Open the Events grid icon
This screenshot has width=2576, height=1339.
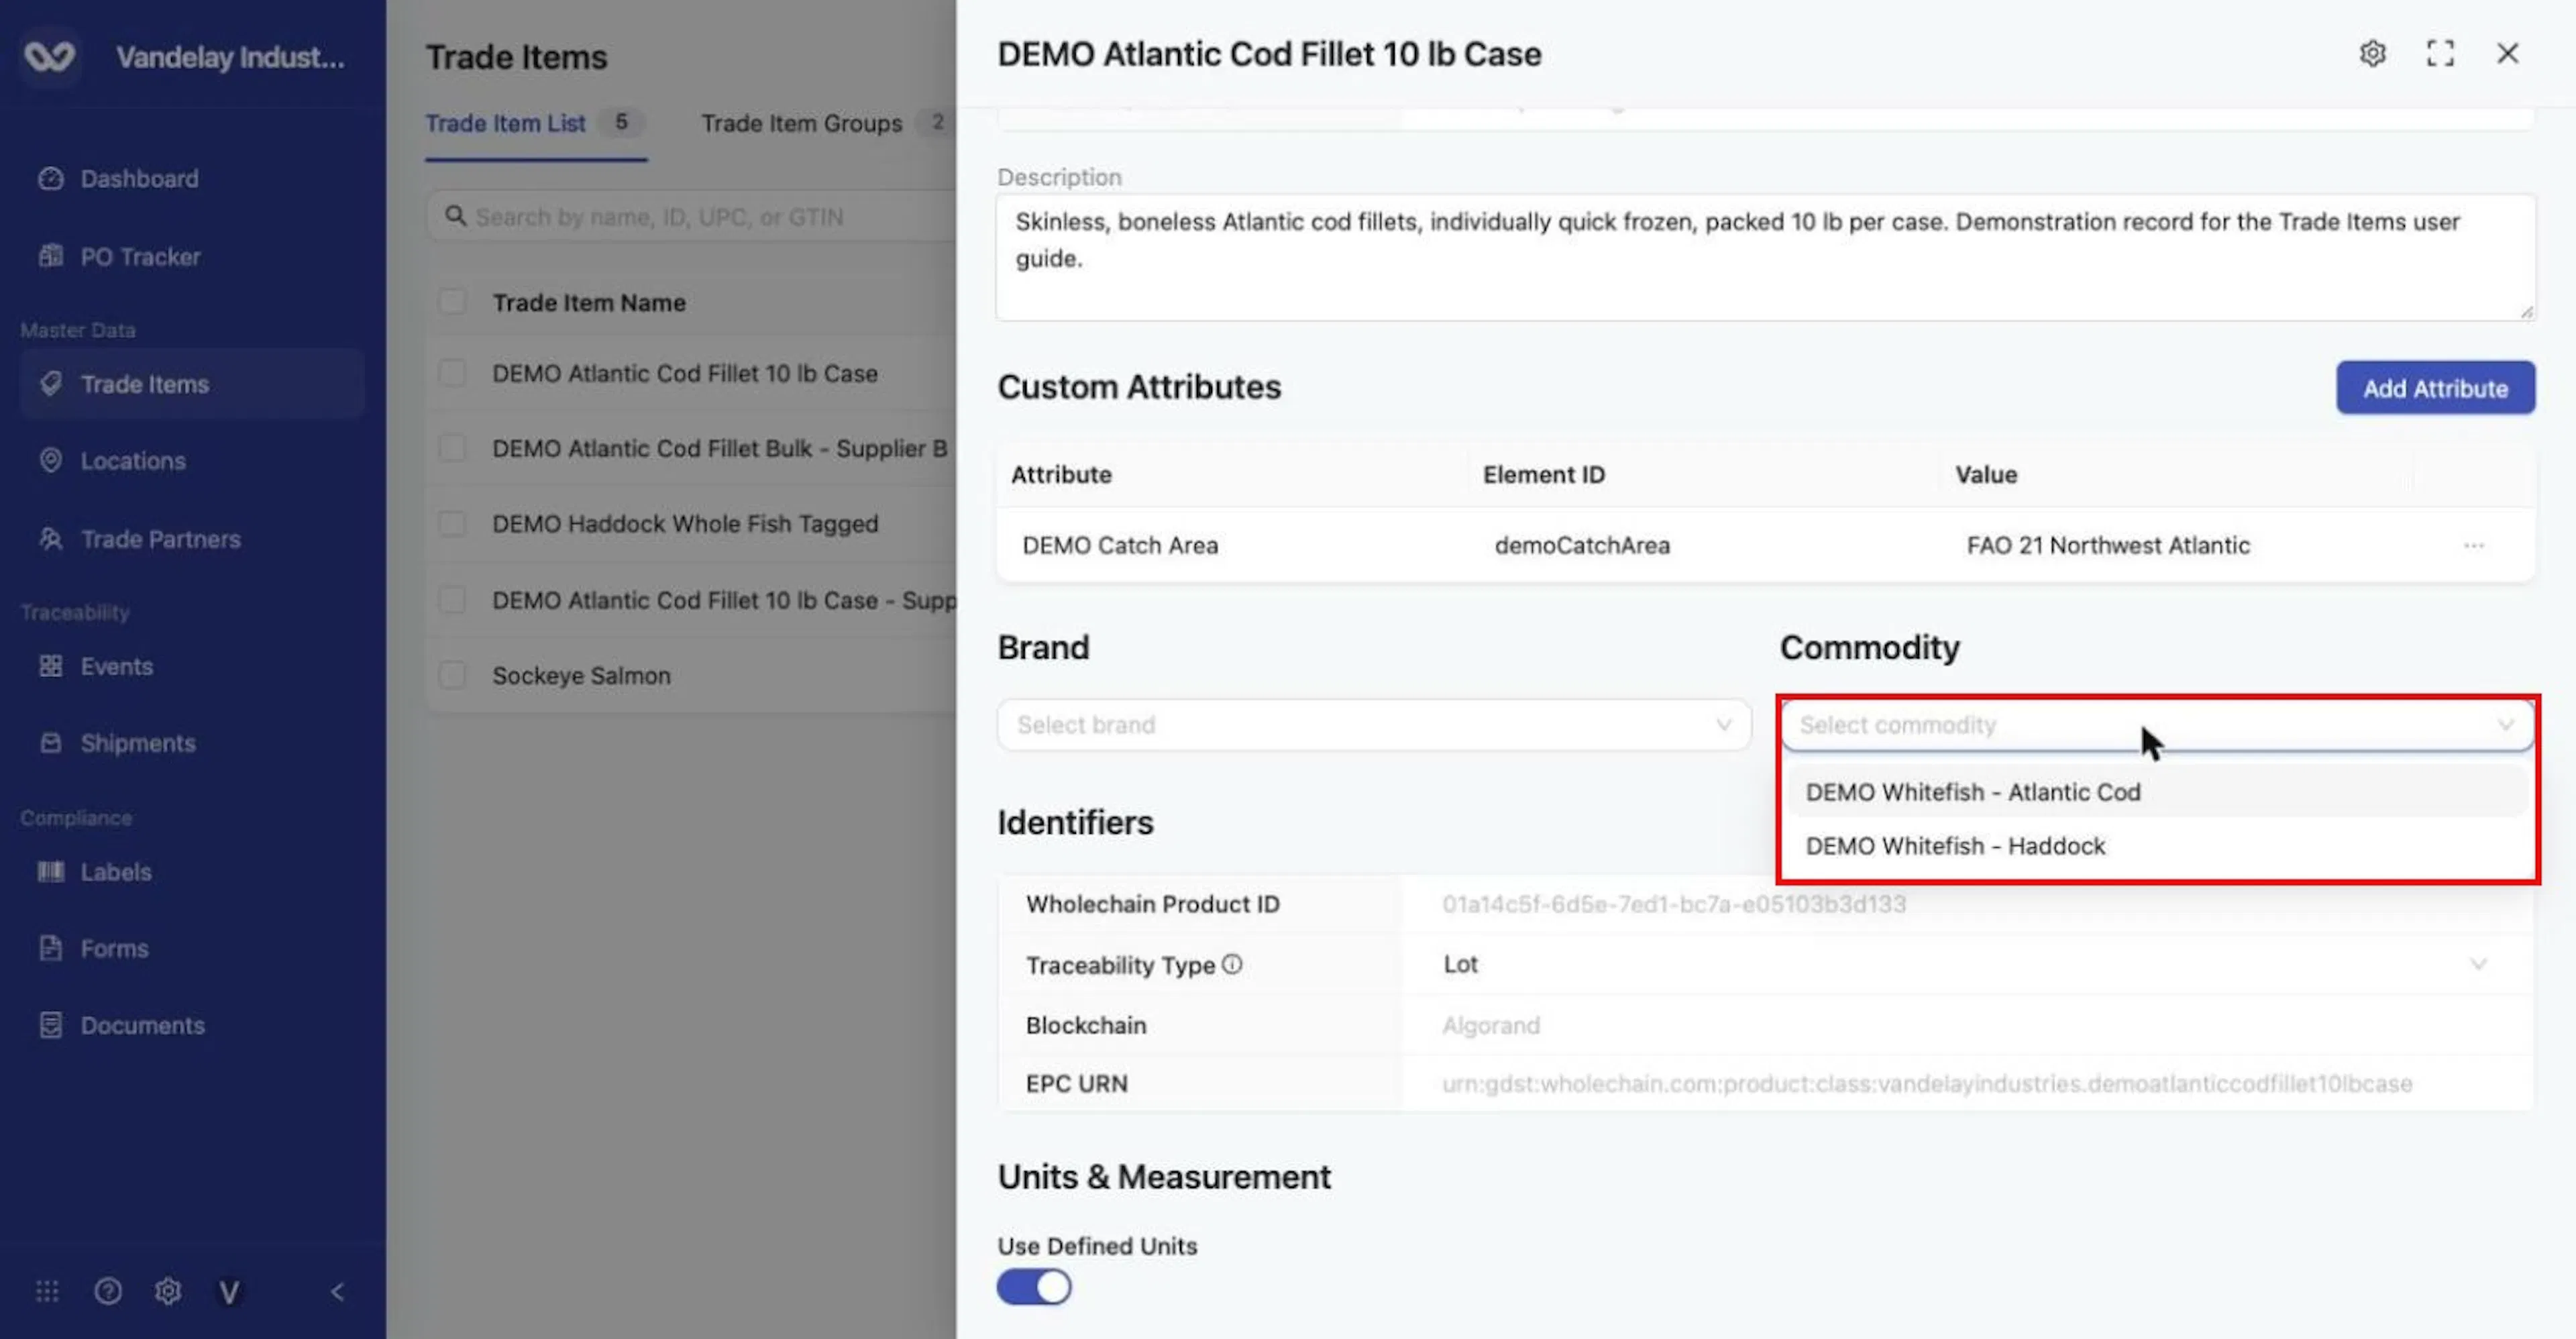[50, 666]
